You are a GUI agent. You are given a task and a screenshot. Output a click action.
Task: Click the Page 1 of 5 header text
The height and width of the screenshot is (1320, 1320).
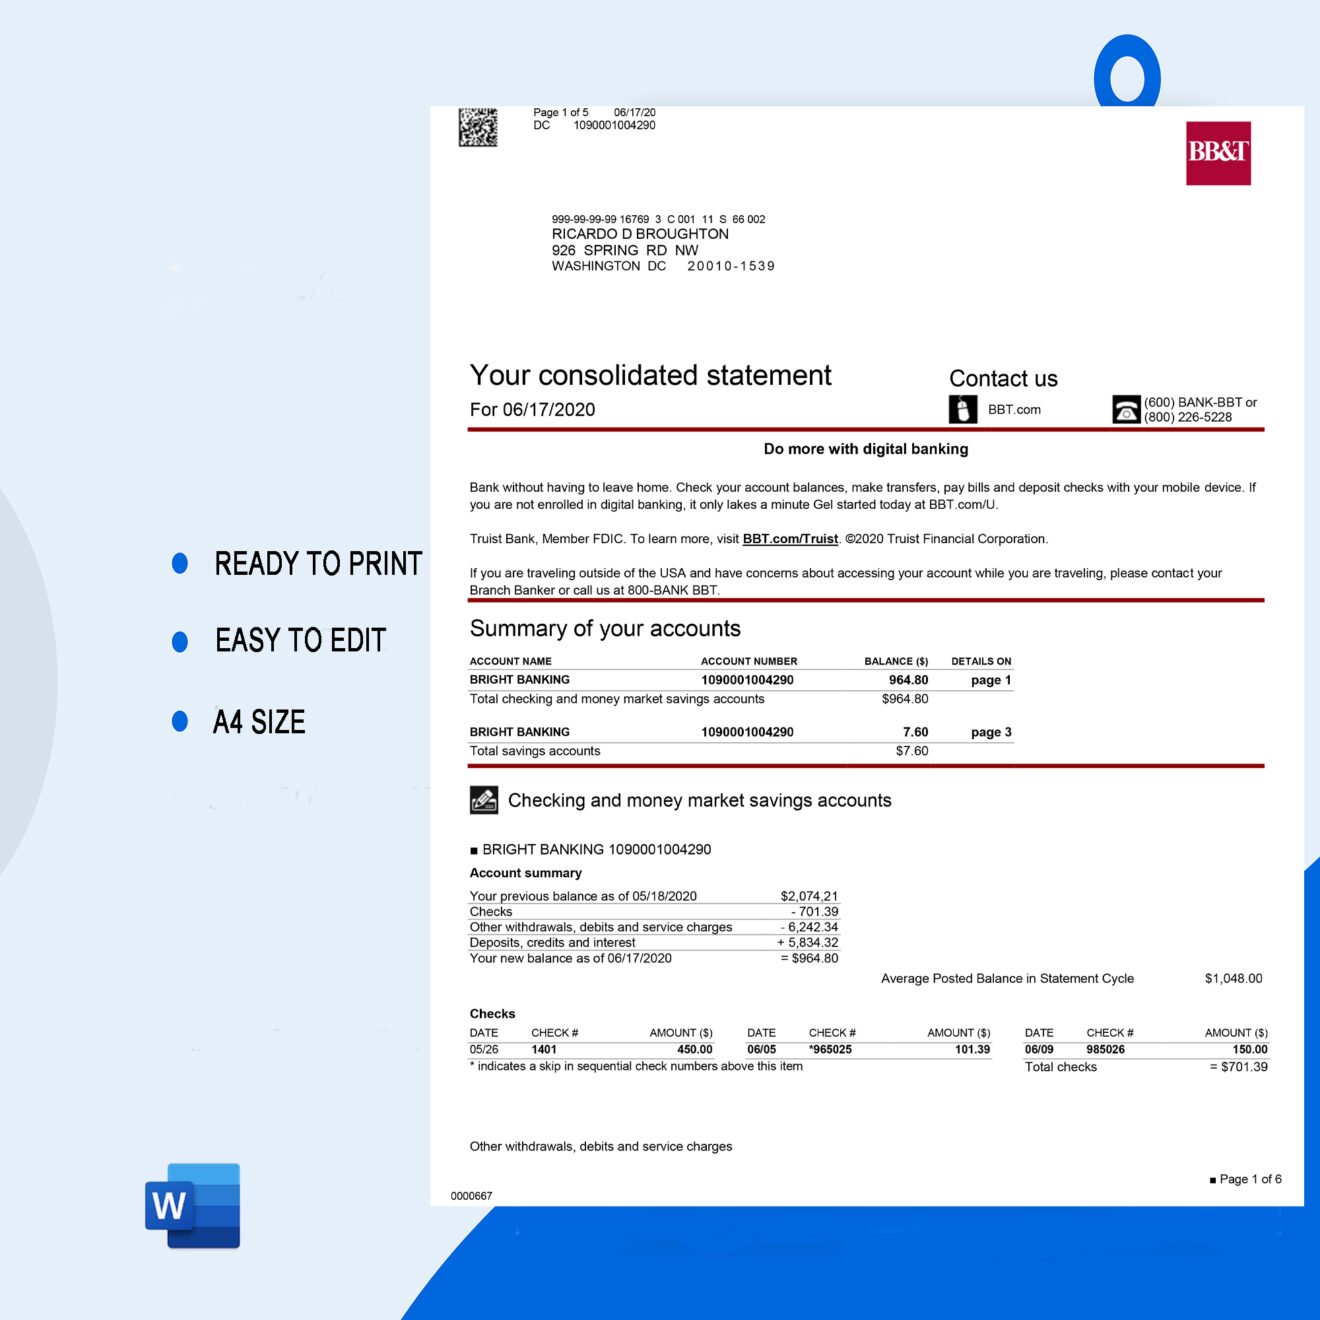[560, 112]
